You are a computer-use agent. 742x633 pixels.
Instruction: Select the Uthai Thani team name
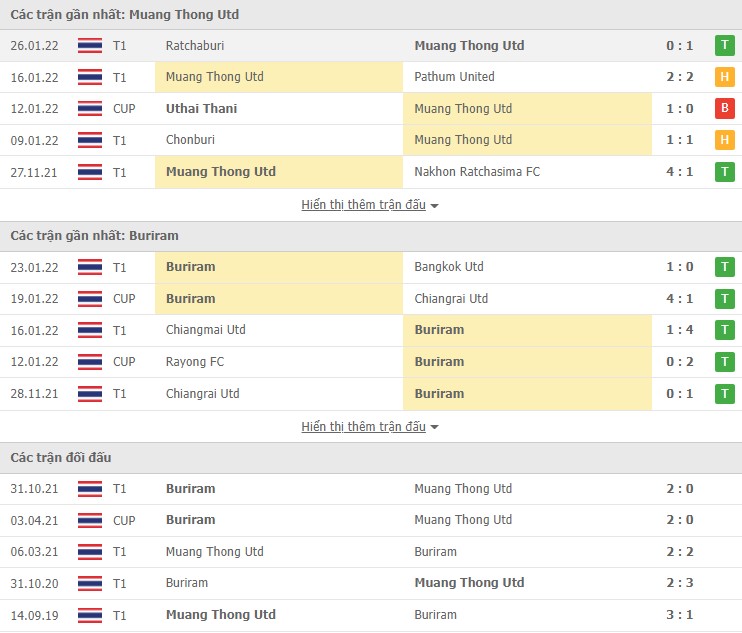(x=201, y=108)
